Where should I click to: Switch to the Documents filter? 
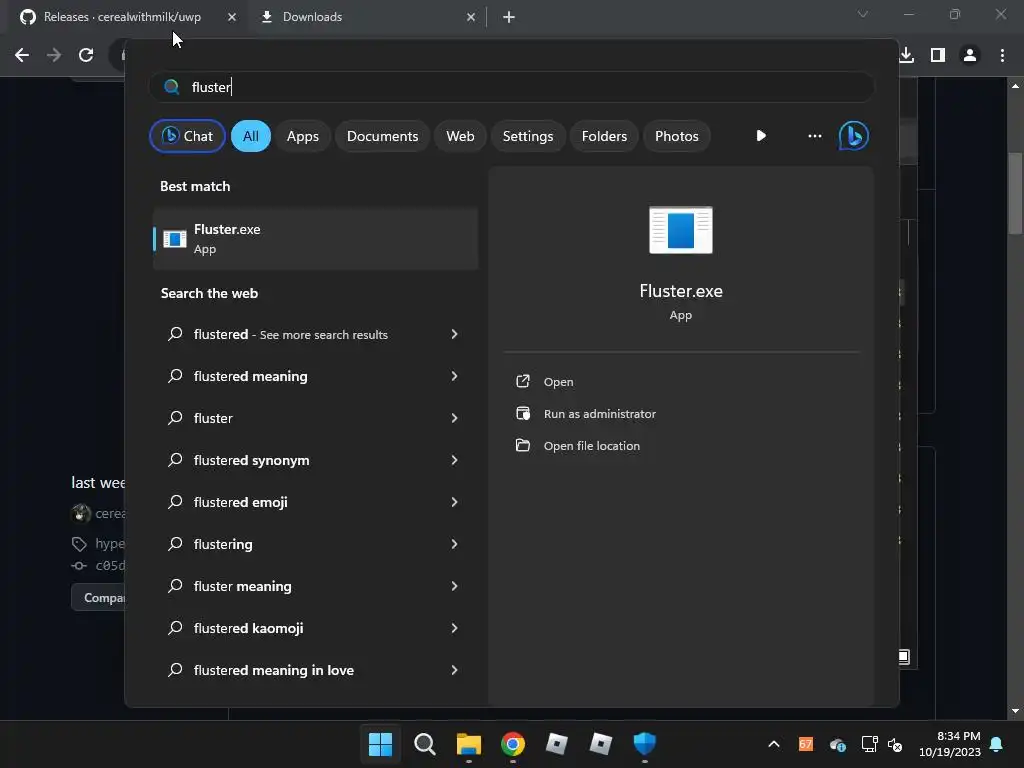point(383,136)
